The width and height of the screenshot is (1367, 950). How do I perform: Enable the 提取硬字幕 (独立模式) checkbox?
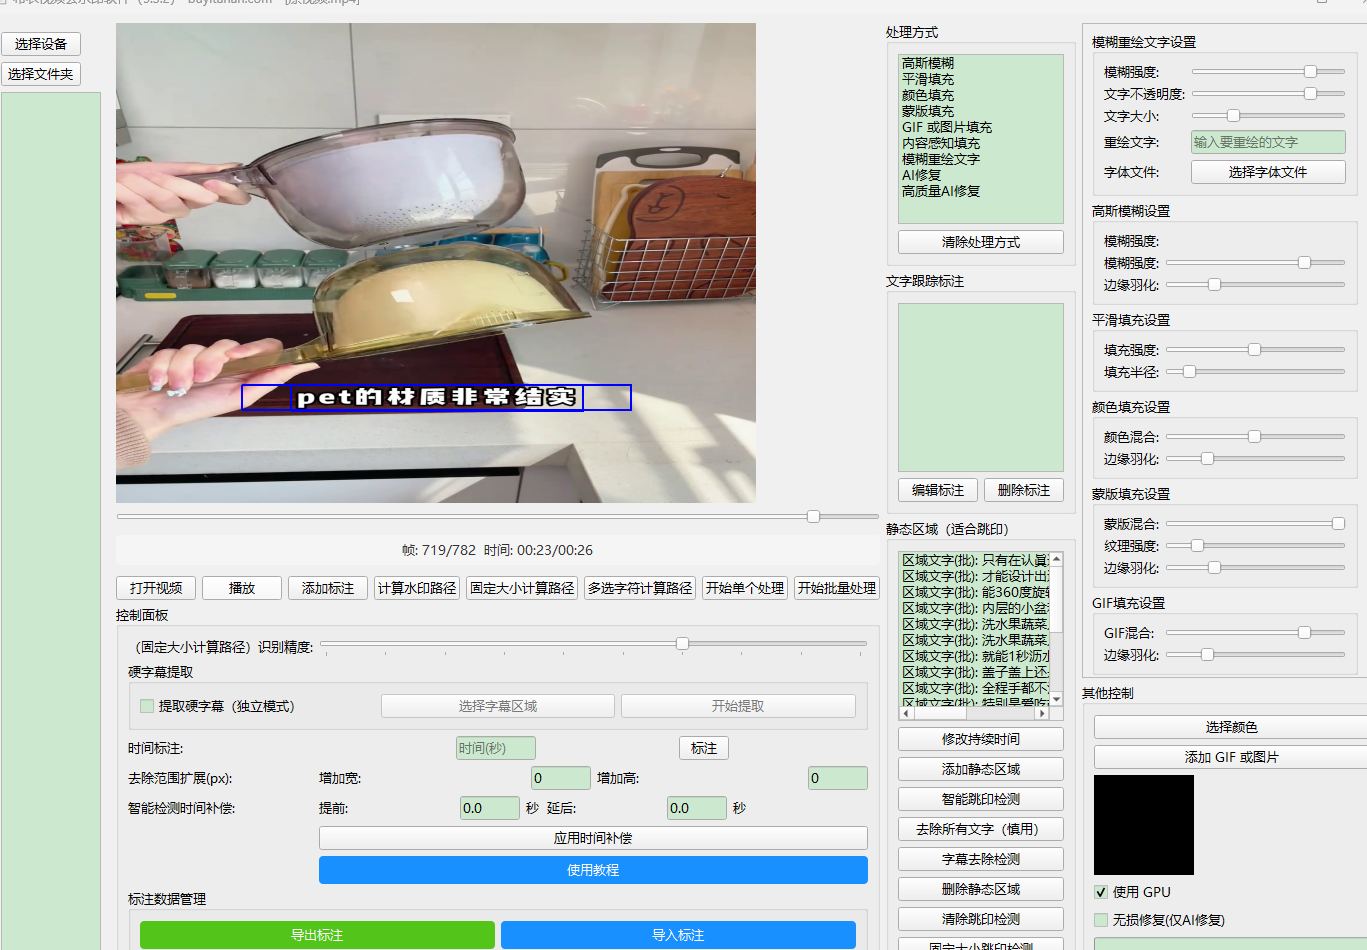click(x=148, y=706)
